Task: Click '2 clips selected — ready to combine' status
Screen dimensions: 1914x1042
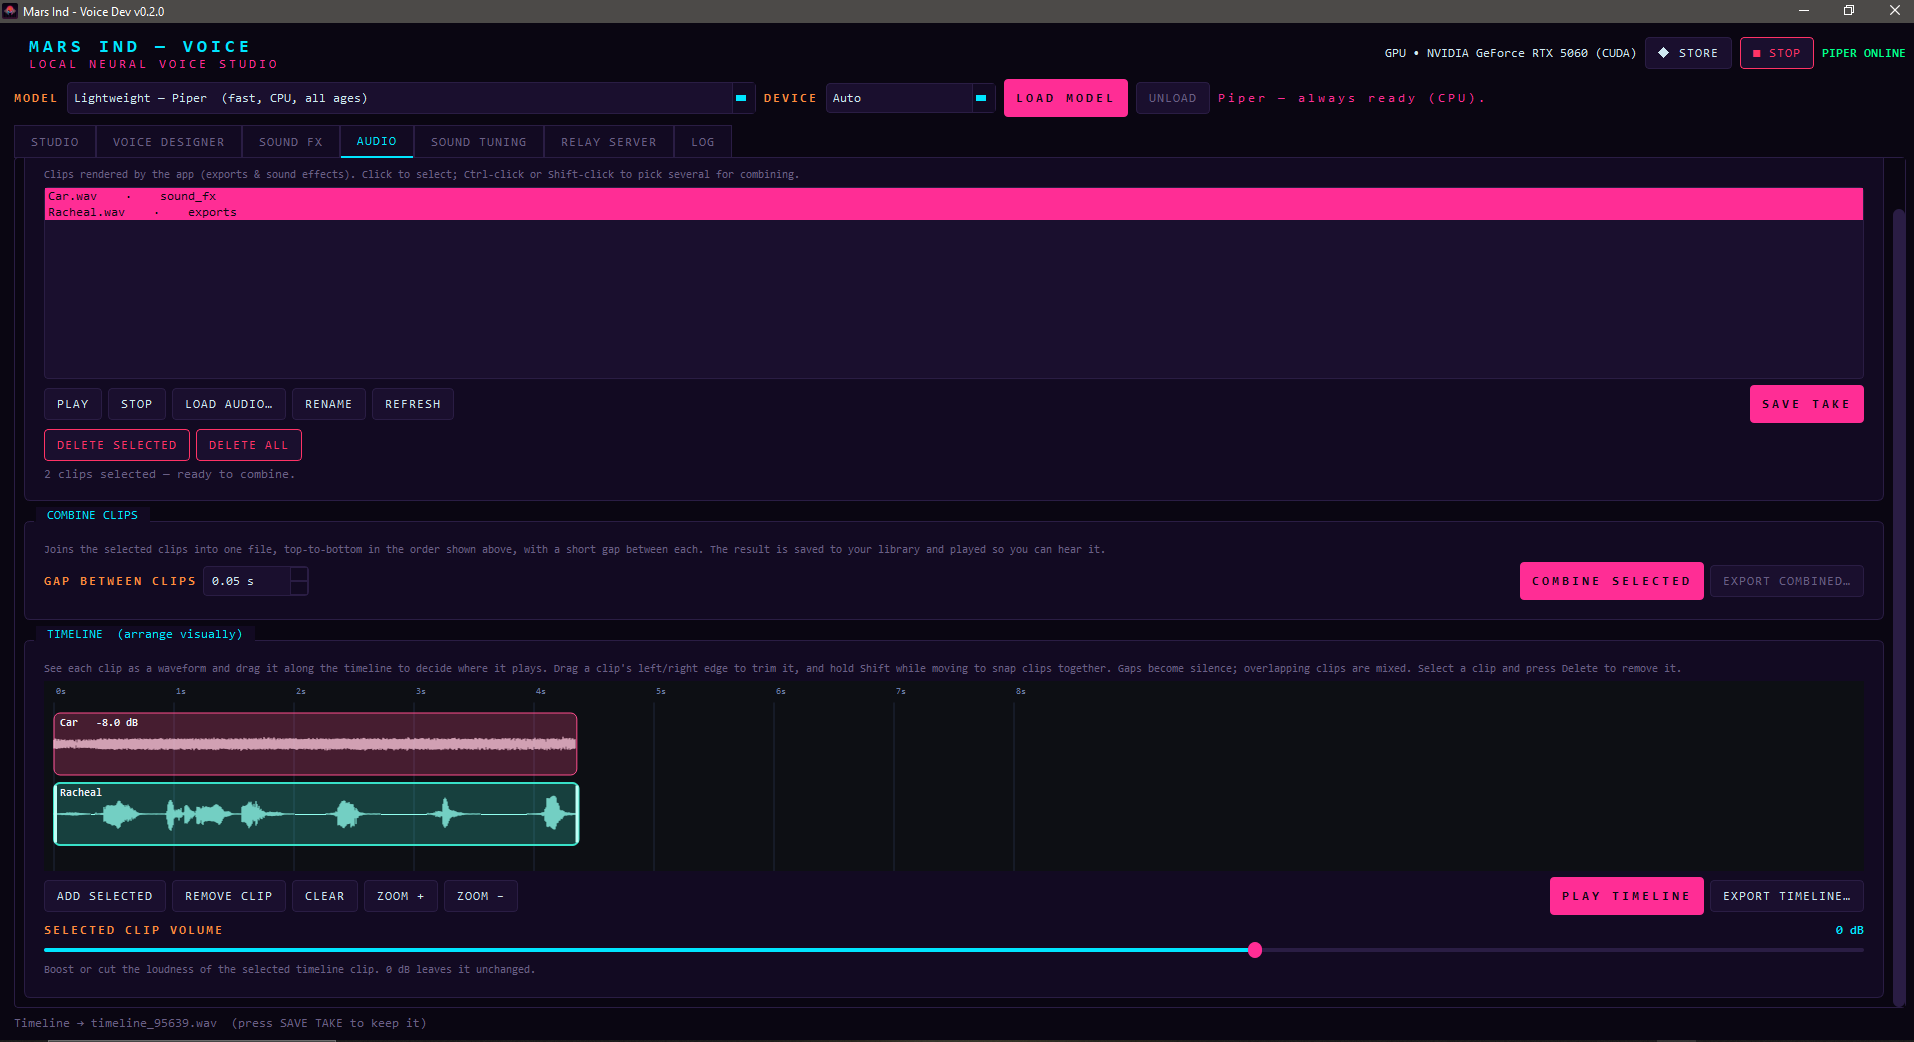Action: click(169, 474)
